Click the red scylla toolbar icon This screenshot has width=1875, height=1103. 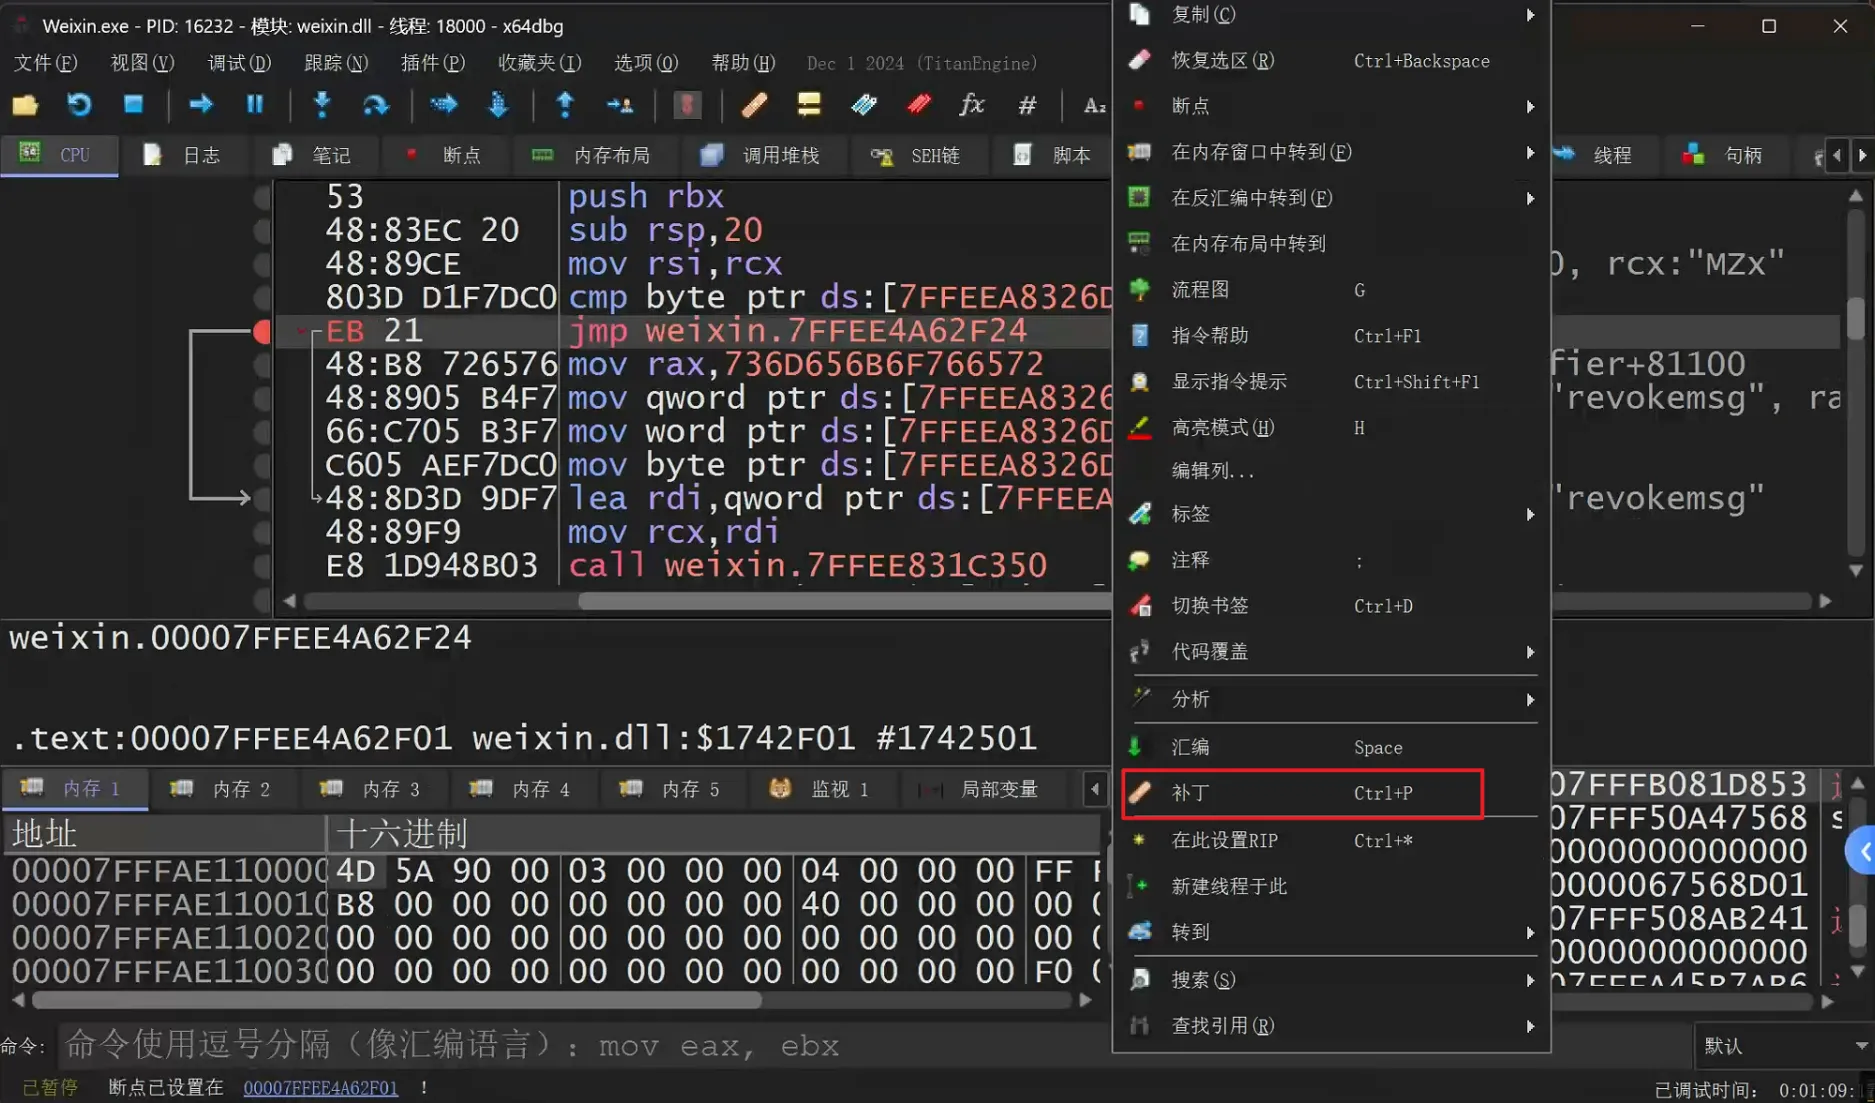687,105
